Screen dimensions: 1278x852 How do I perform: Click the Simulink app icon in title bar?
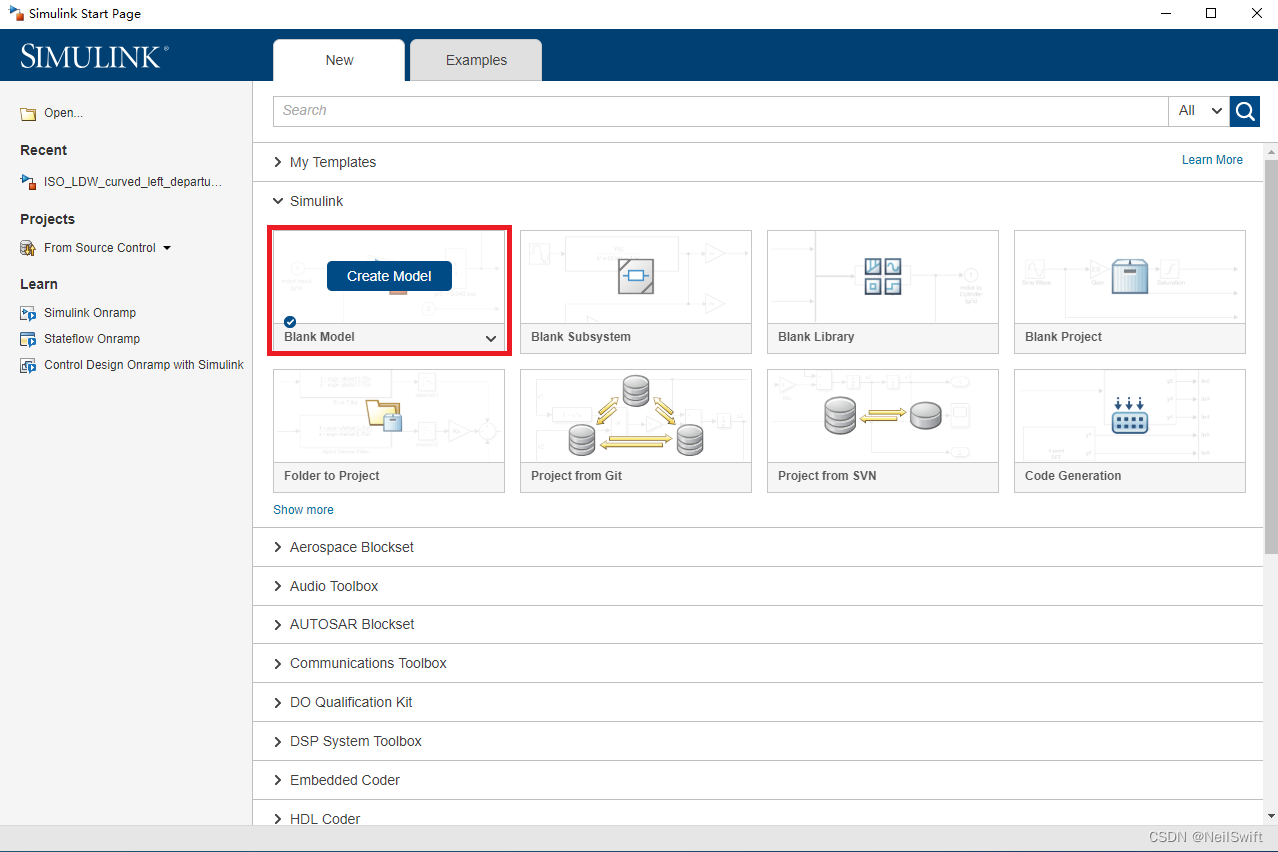[x=16, y=14]
